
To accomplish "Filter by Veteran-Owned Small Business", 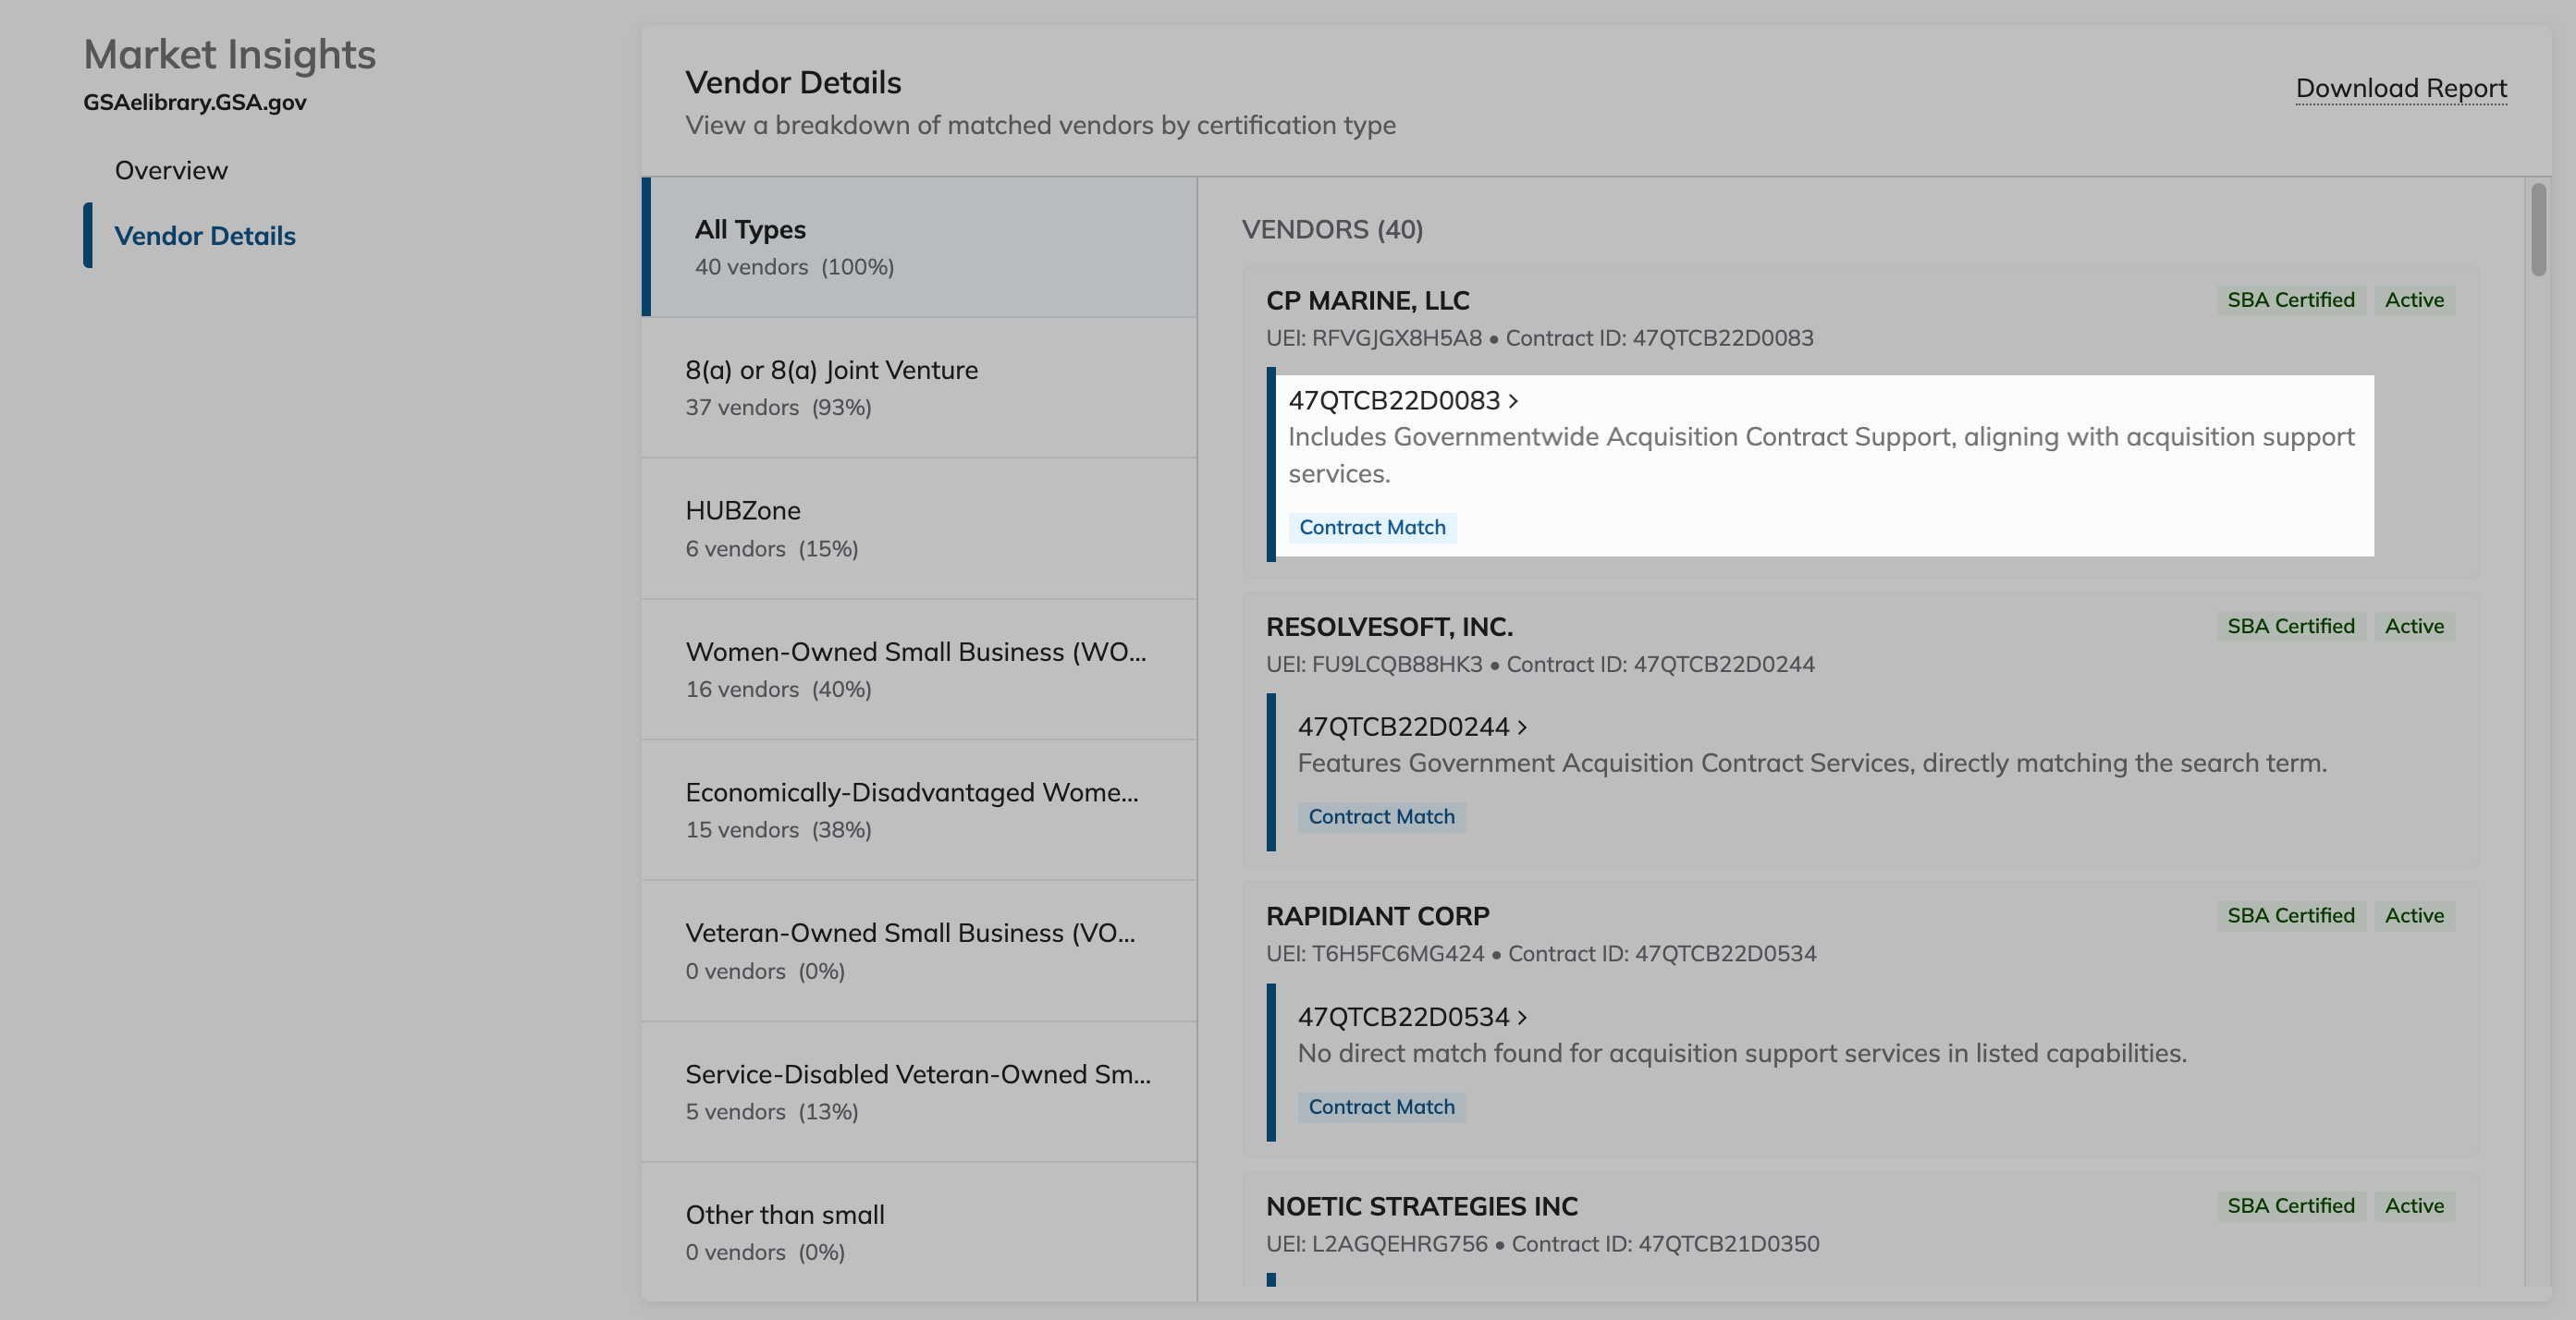I will (x=919, y=951).
